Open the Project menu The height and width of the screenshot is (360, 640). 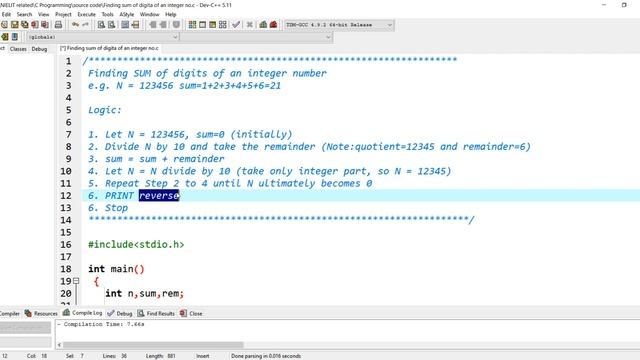tap(63, 14)
